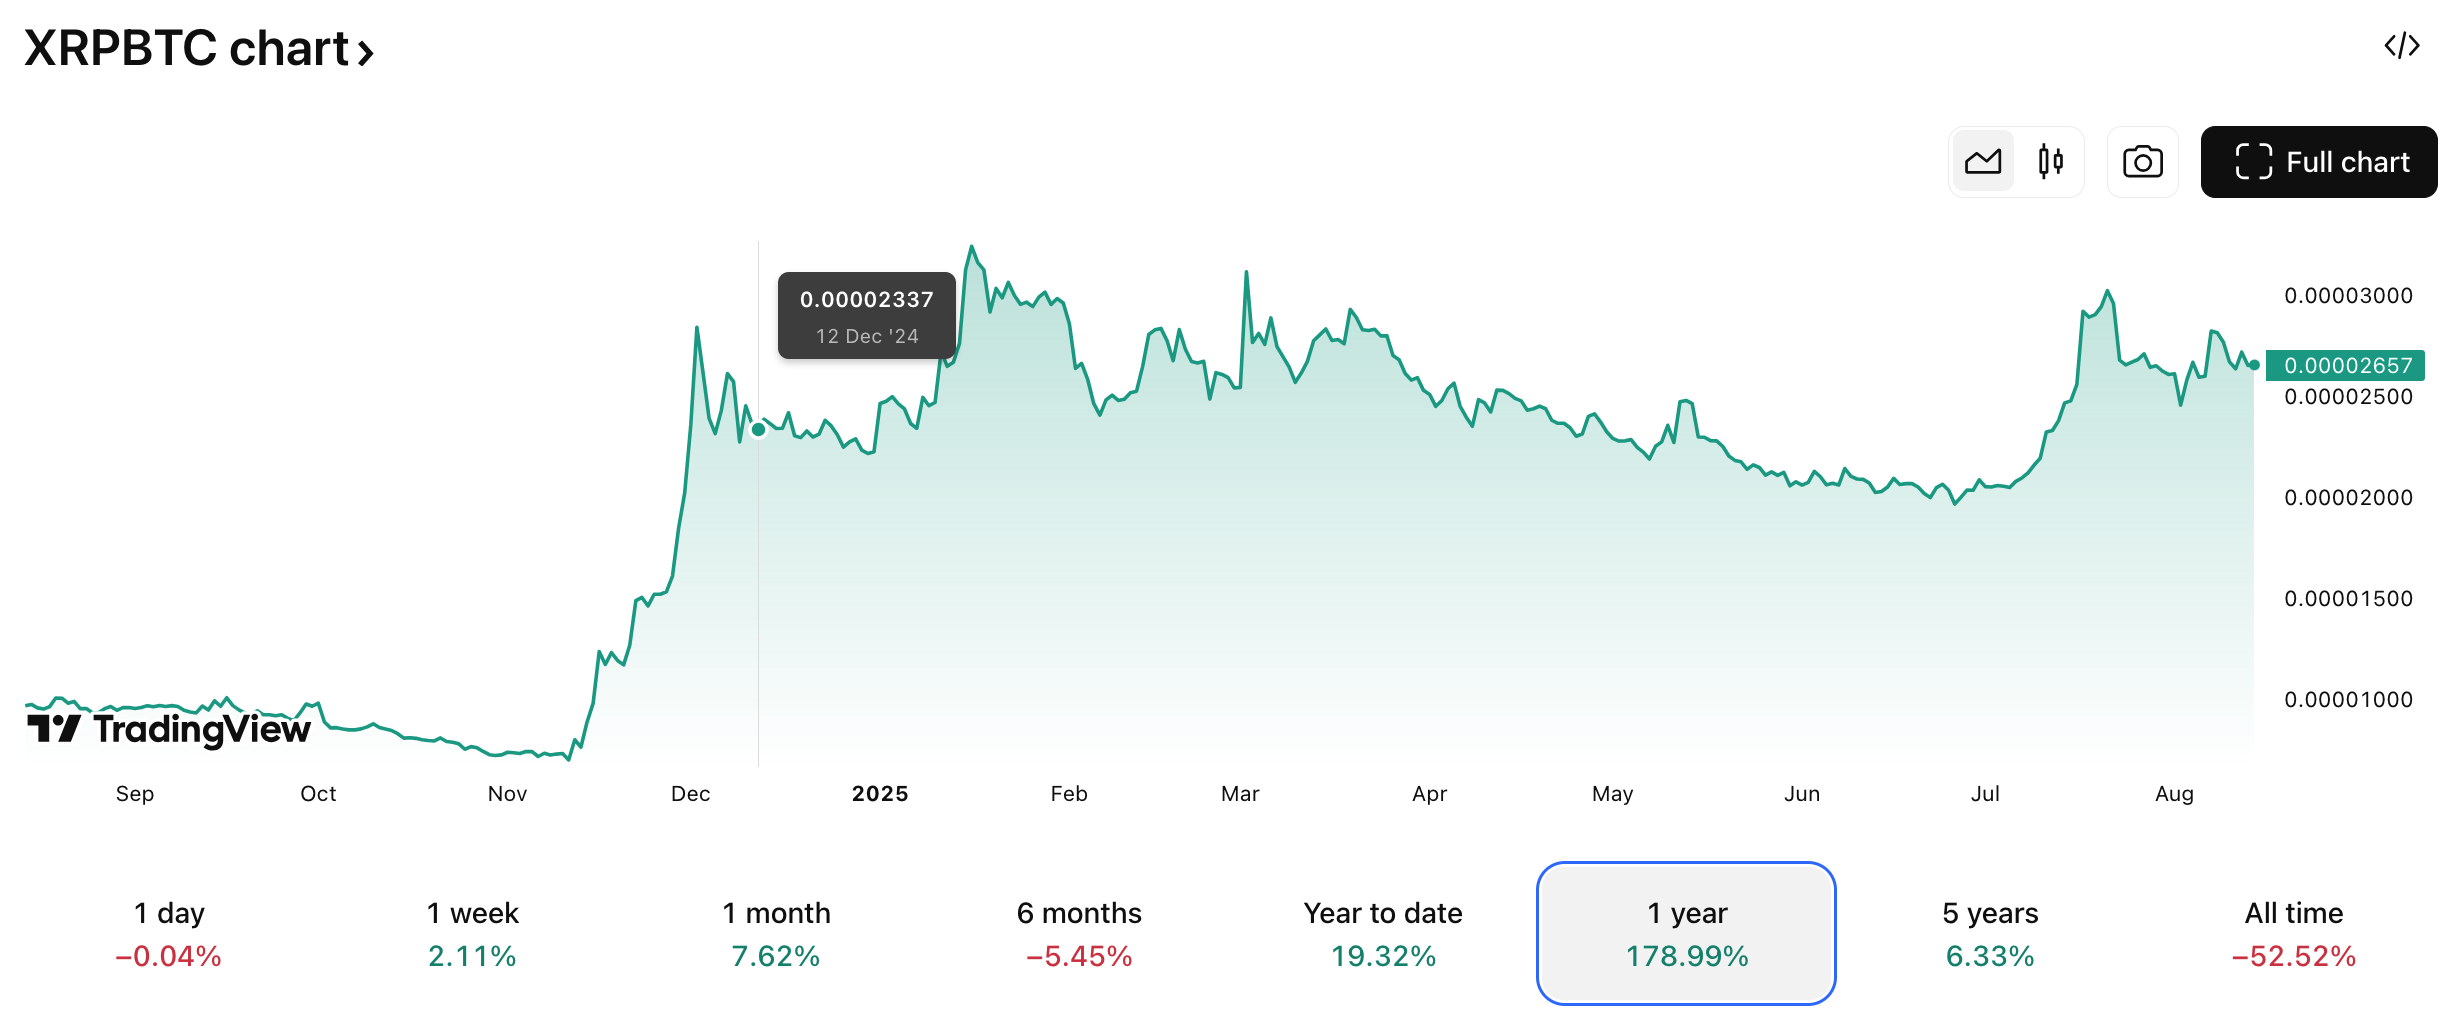Switch to area chart view

click(x=1982, y=162)
